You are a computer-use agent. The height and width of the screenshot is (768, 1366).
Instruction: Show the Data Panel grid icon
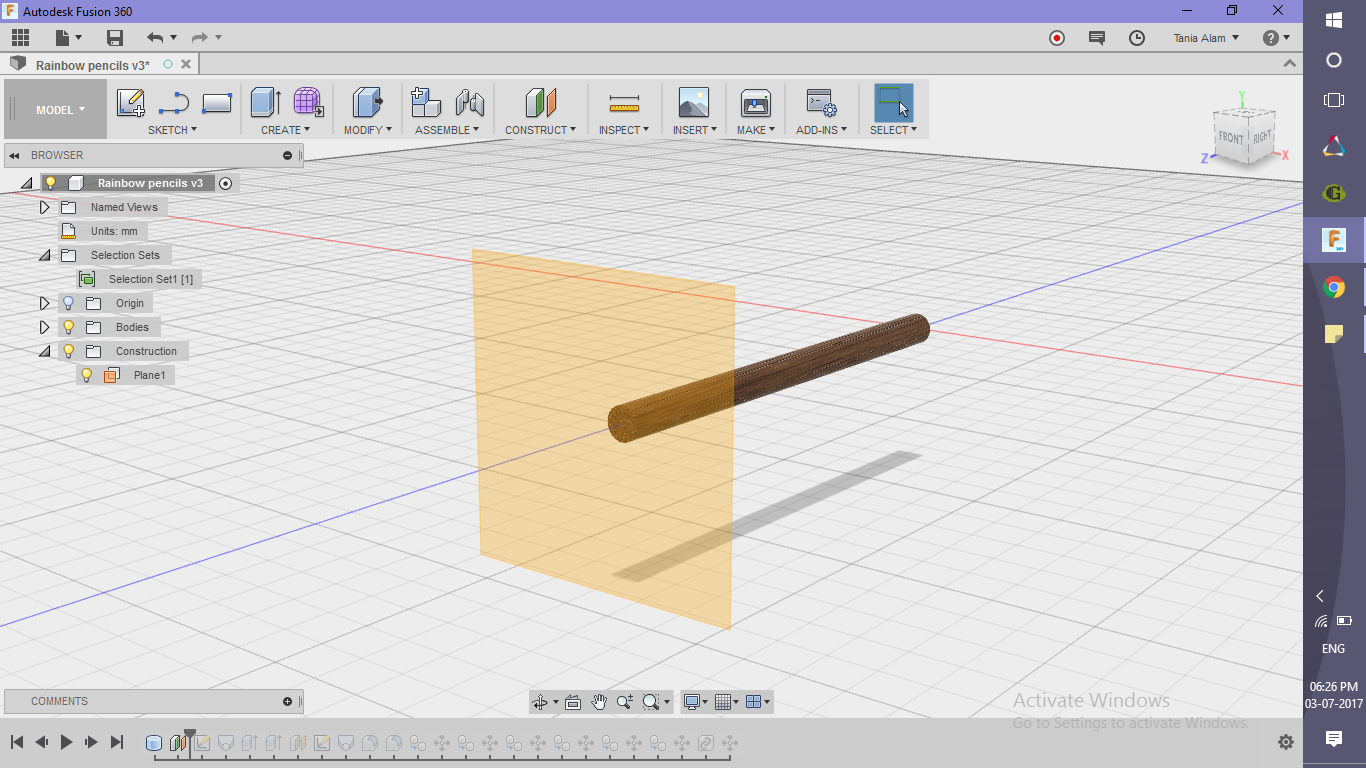coord(21,38)
